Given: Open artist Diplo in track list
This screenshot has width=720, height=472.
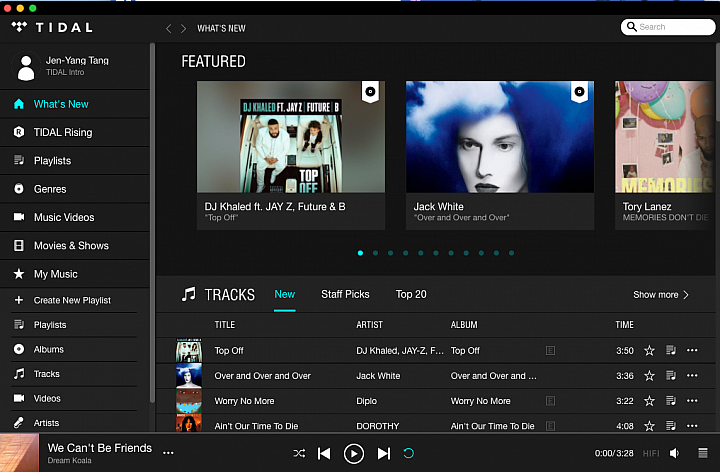Looking at the screenshot, I should [x=366, y=401].
